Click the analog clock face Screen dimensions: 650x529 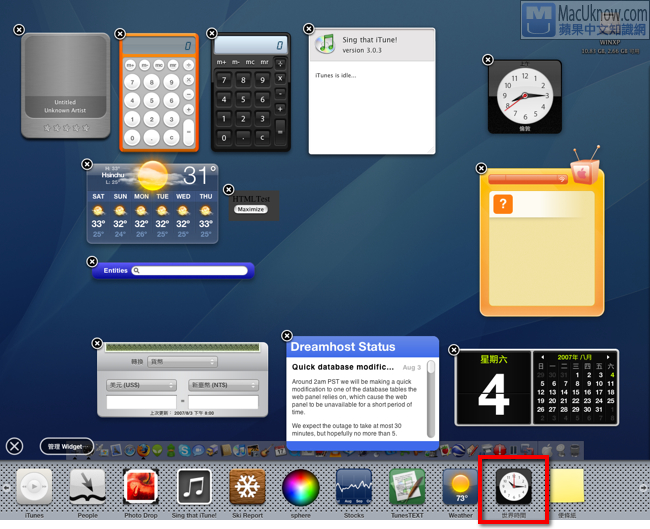pos(525,96)
